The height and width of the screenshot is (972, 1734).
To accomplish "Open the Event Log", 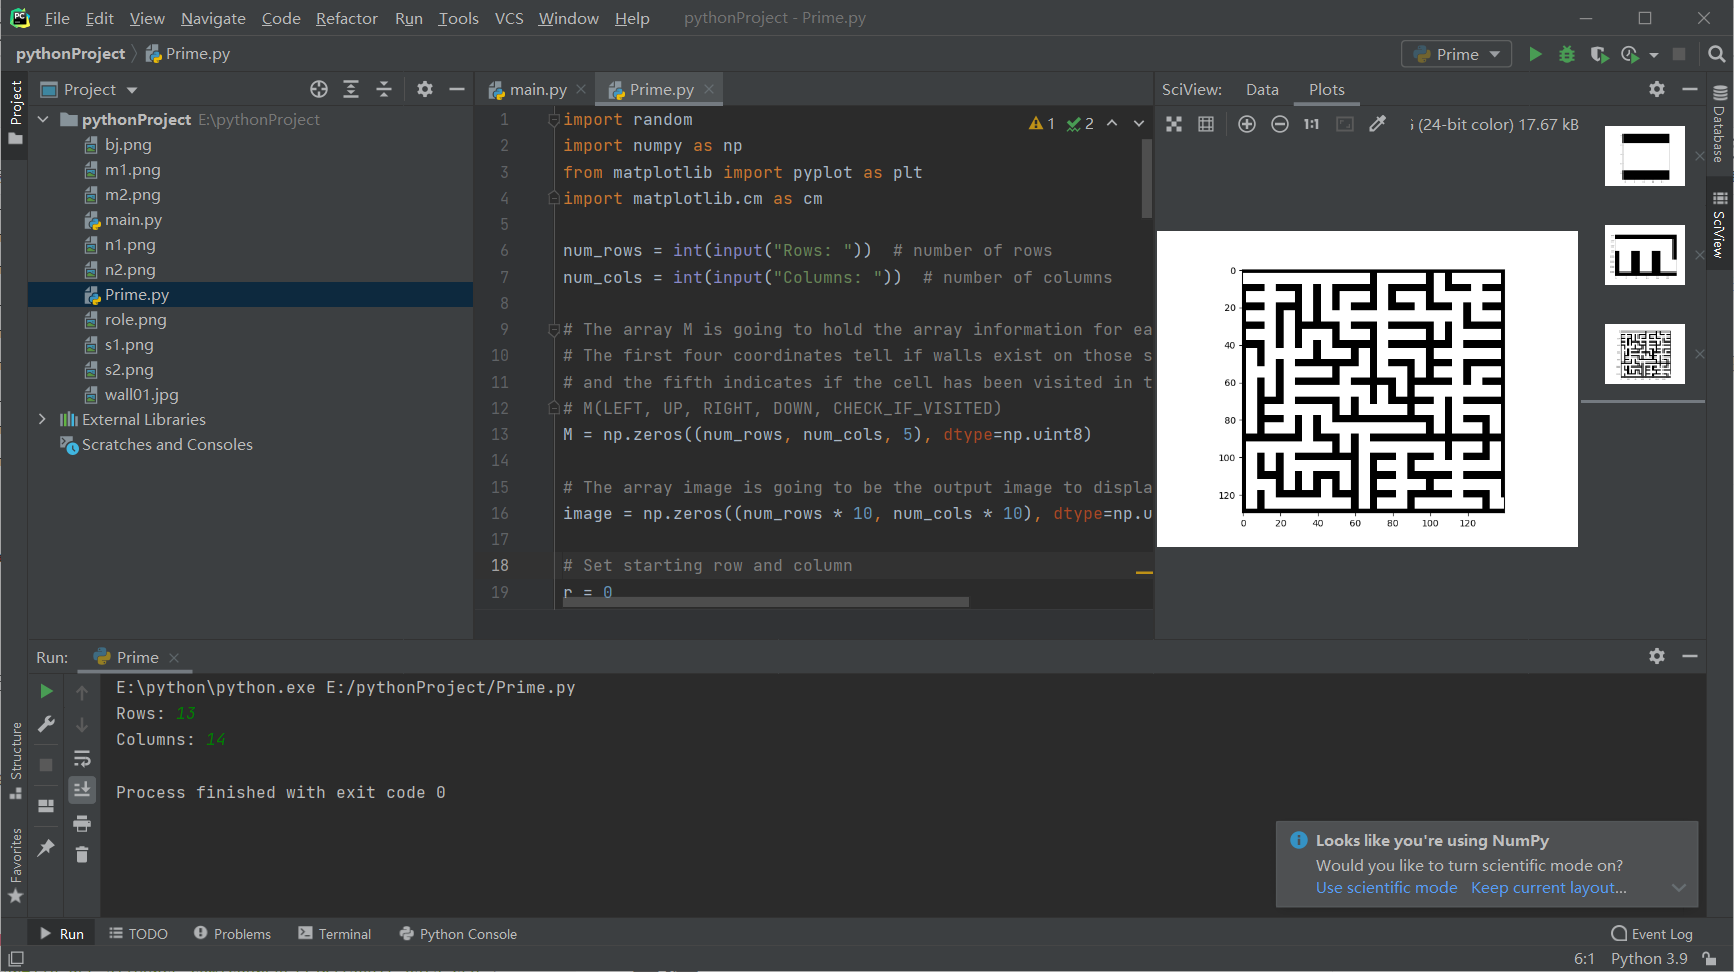I will click(1652, 934).
